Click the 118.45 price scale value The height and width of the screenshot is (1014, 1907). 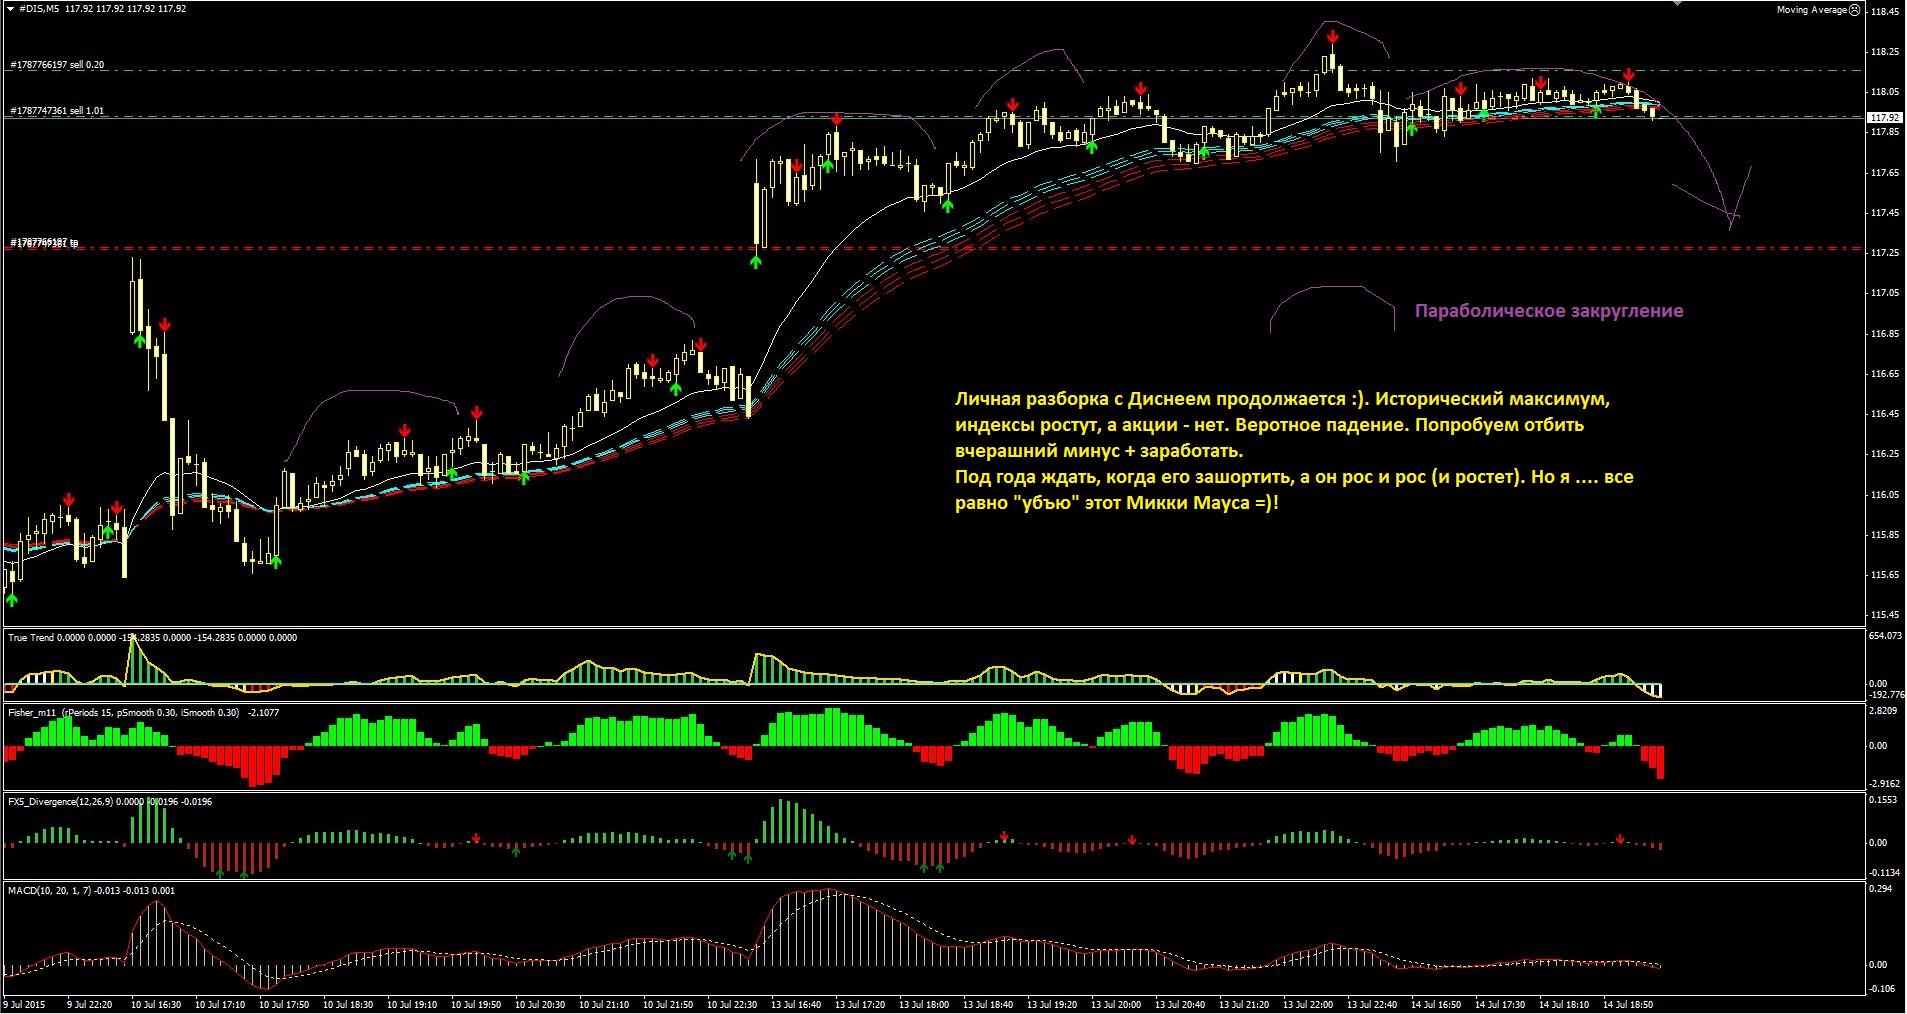(x=1884, y=12)
